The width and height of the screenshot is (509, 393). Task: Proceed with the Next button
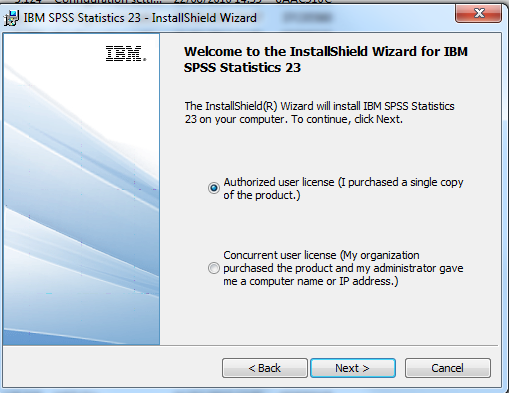[x=353, y=368]
